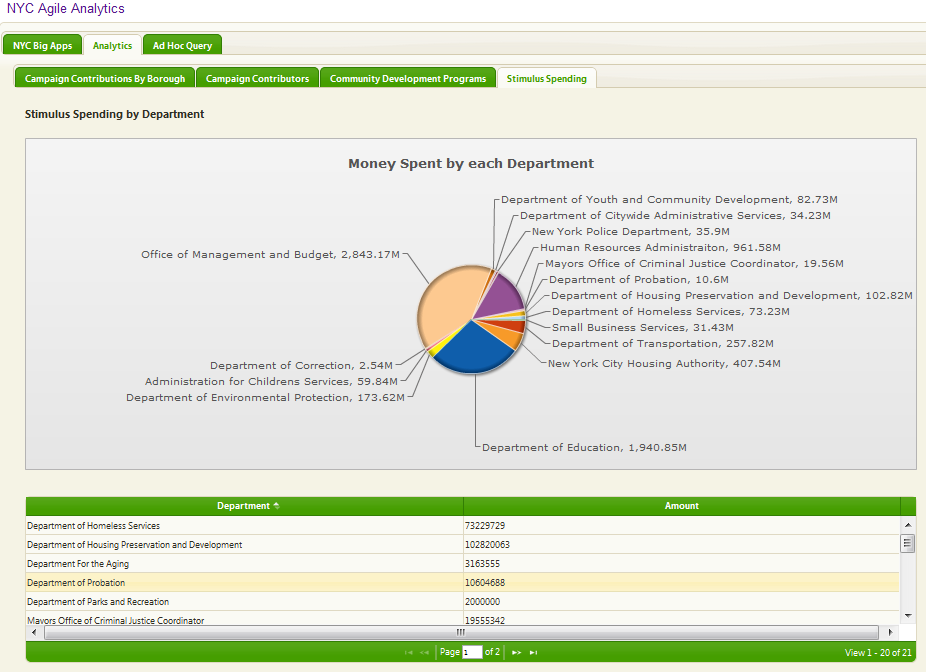Open Community Development Programs tab
926x672 pixels.
tap(408, 79)
